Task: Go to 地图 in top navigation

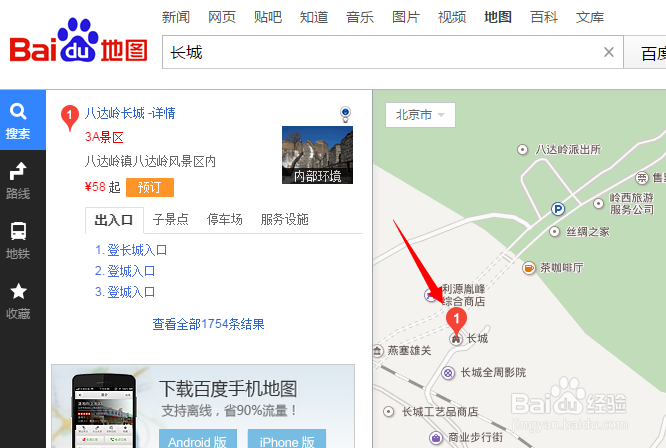Action: point(498,17)
